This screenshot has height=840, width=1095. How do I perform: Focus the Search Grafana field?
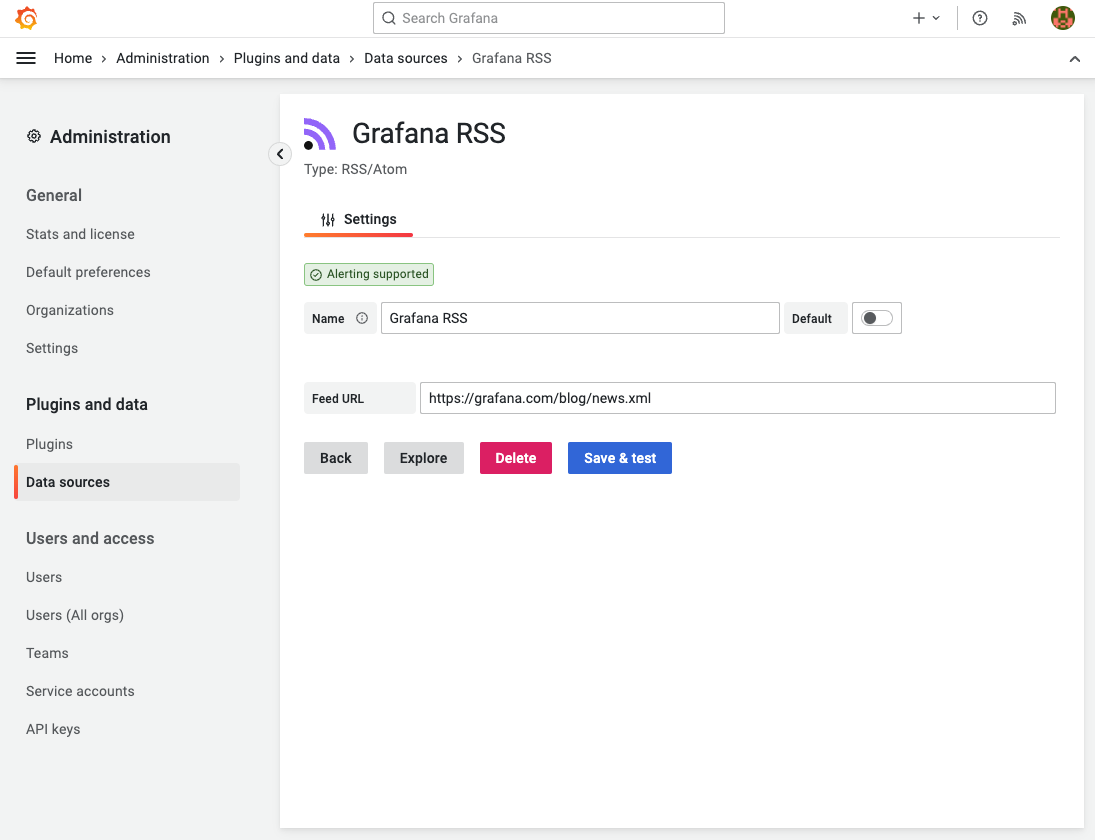[x=549, y=18]
